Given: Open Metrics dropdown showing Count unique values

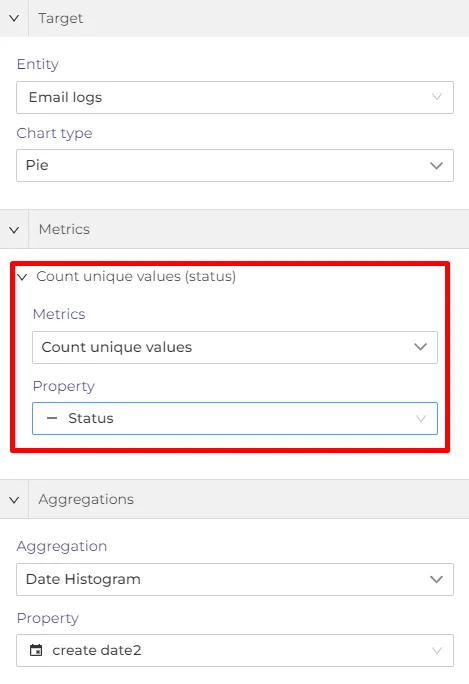Looking at the screenshot, I should (235, 347).
